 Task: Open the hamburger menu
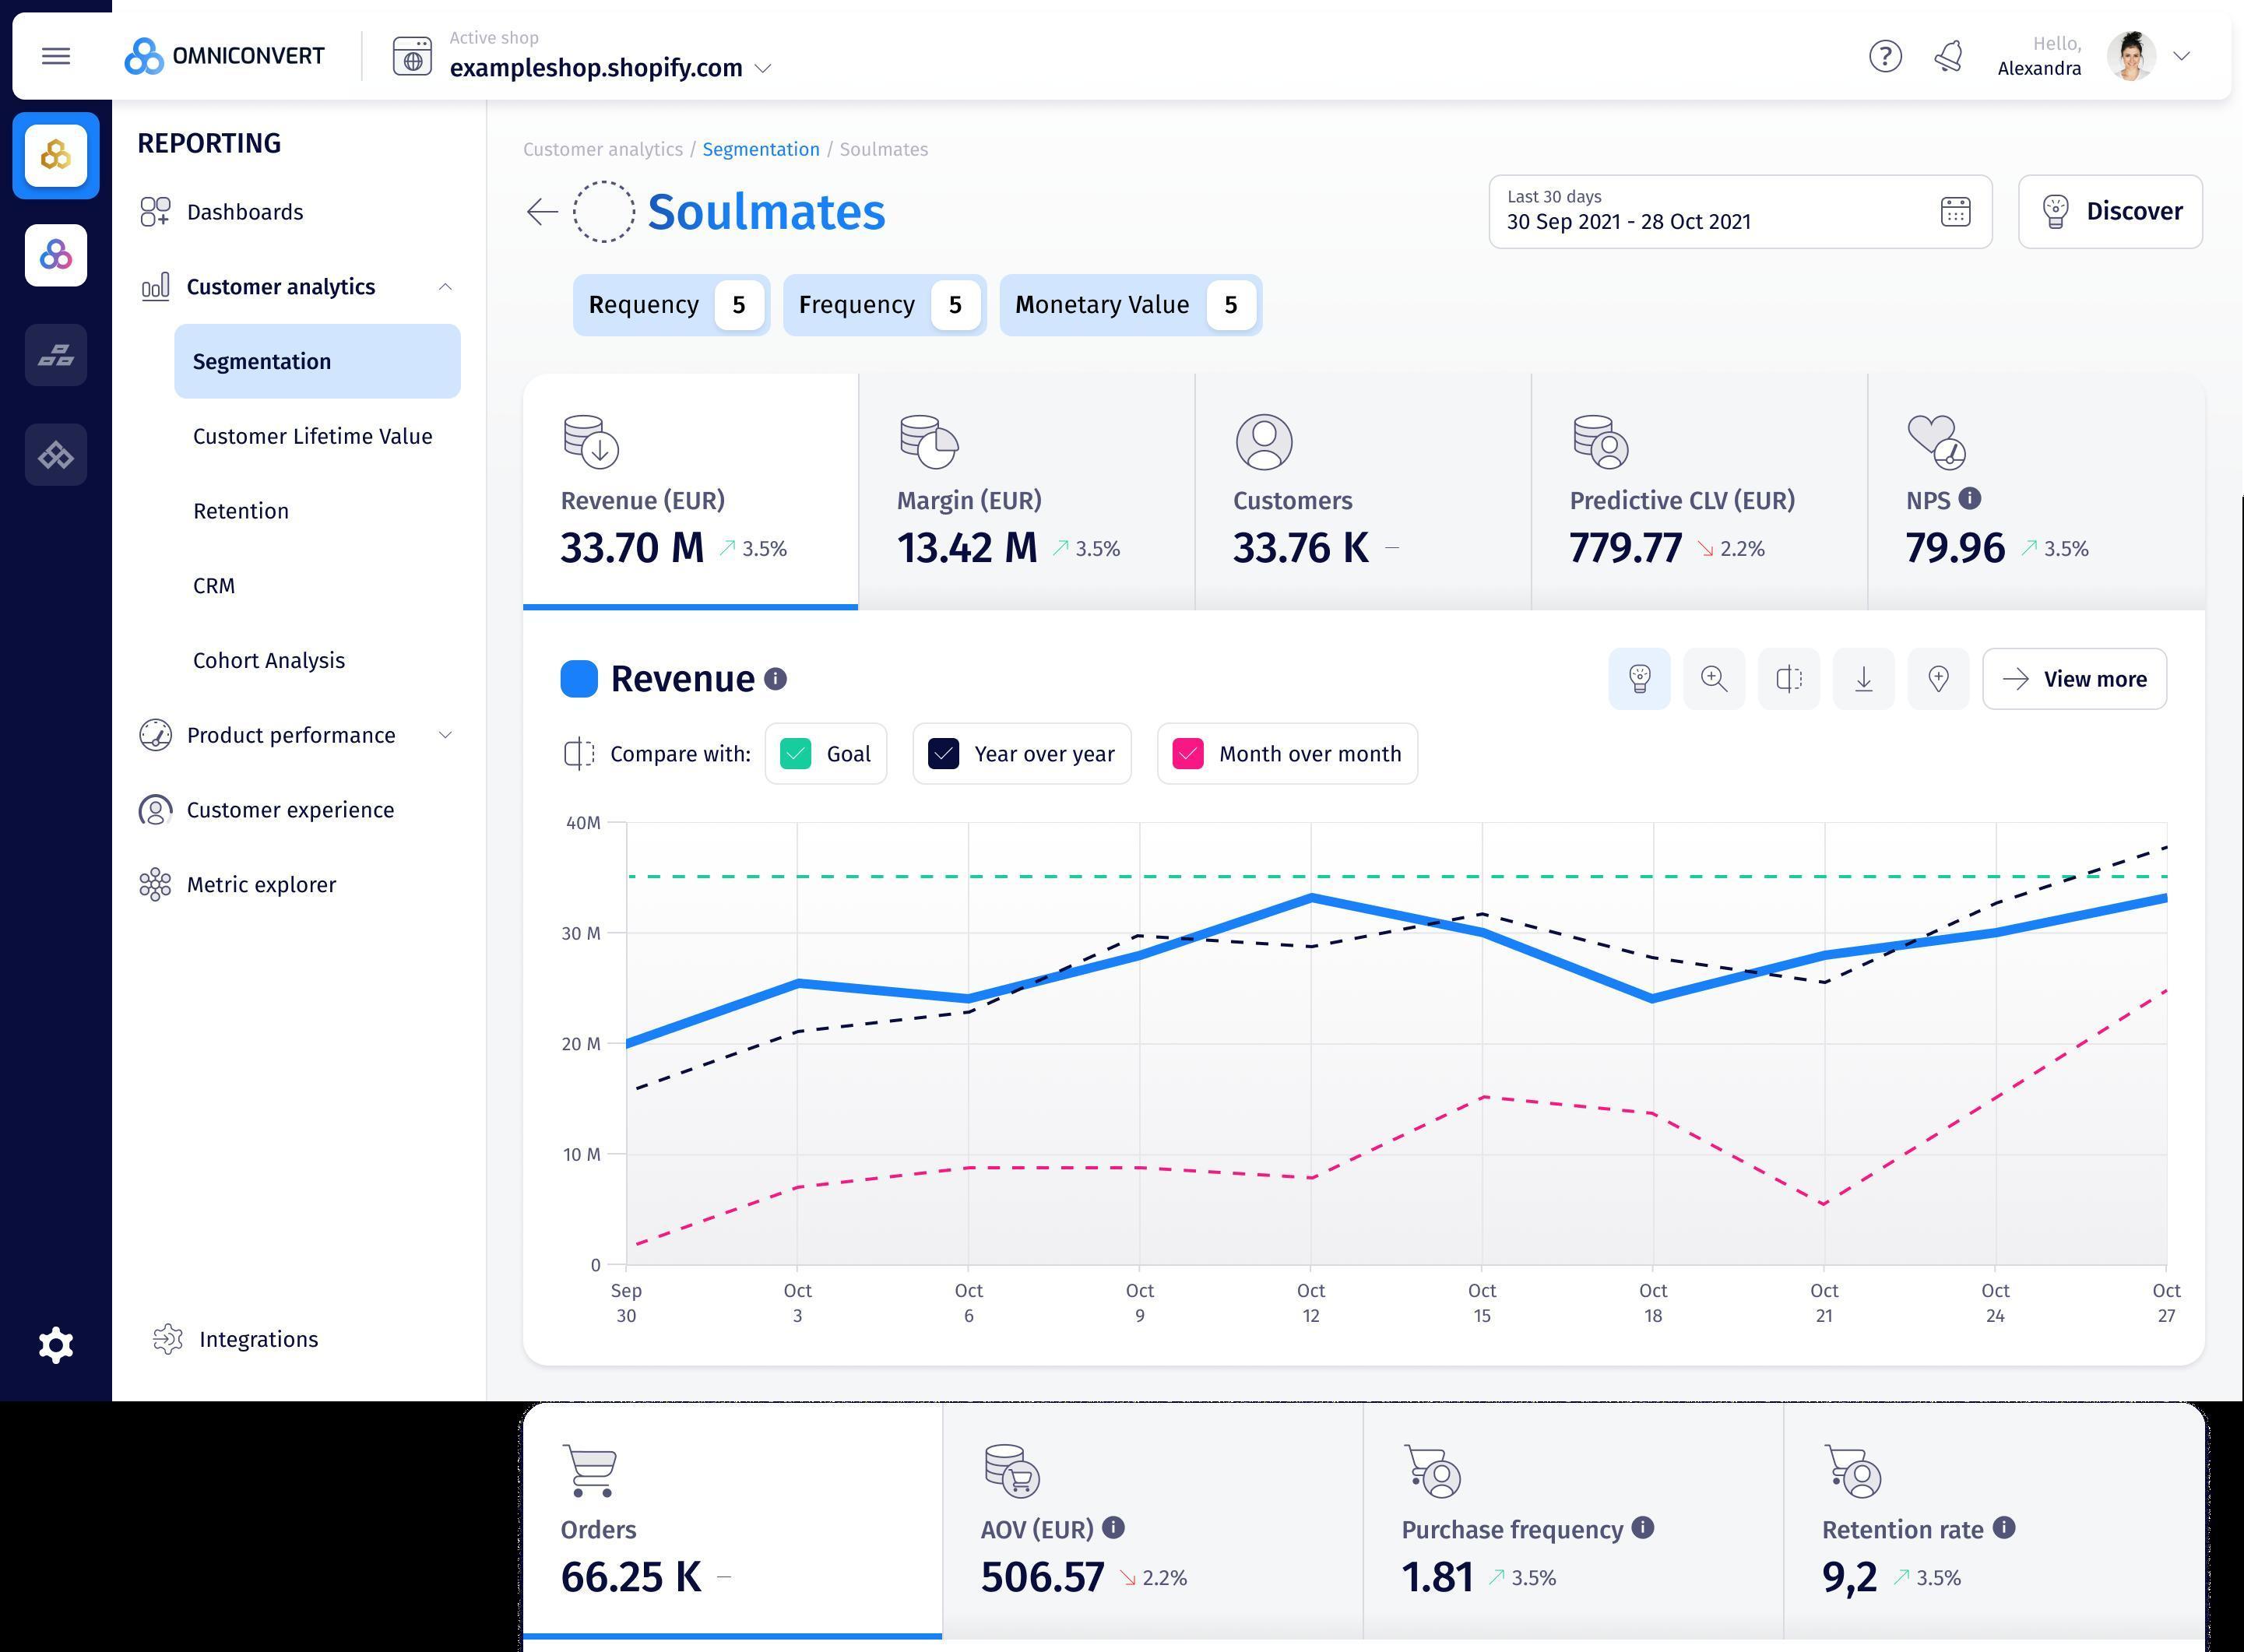(x=56, y=56)
